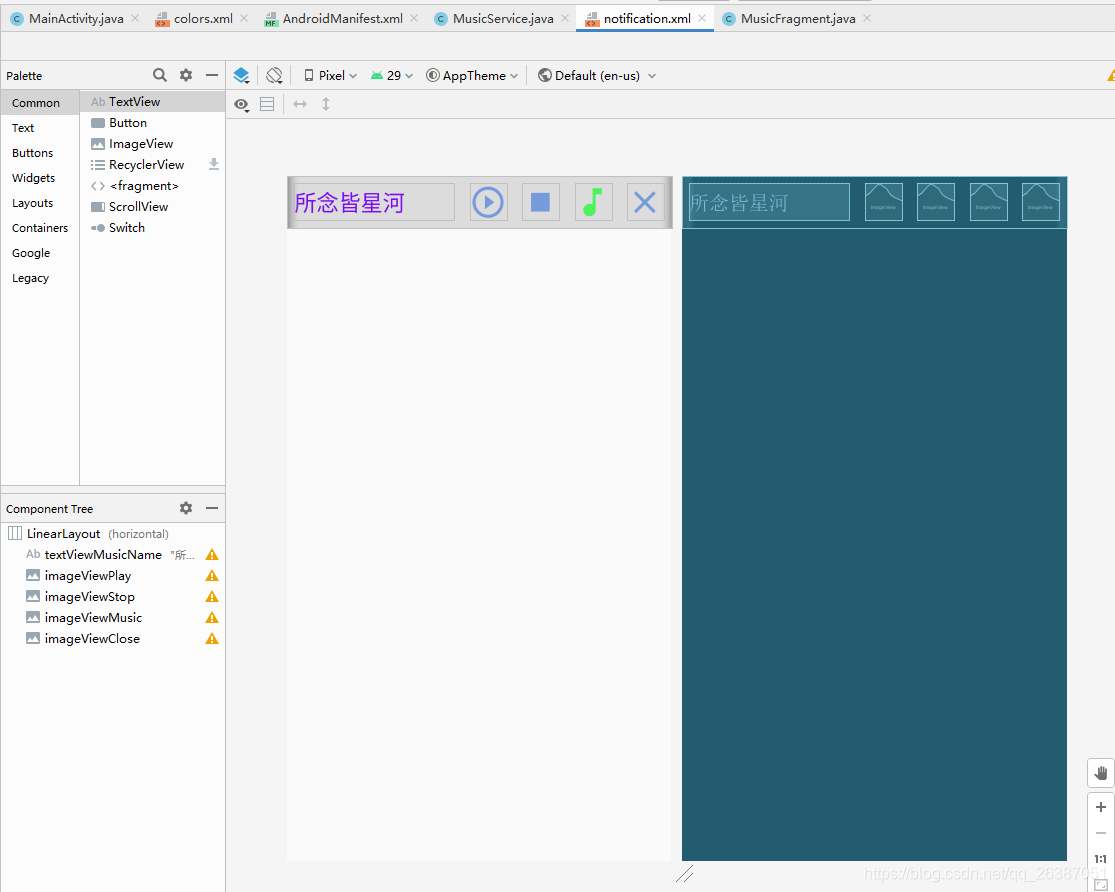The image size is (1115, 892).
Task: Click warning icon beside imageViewMusic
Action: point(212,617)
